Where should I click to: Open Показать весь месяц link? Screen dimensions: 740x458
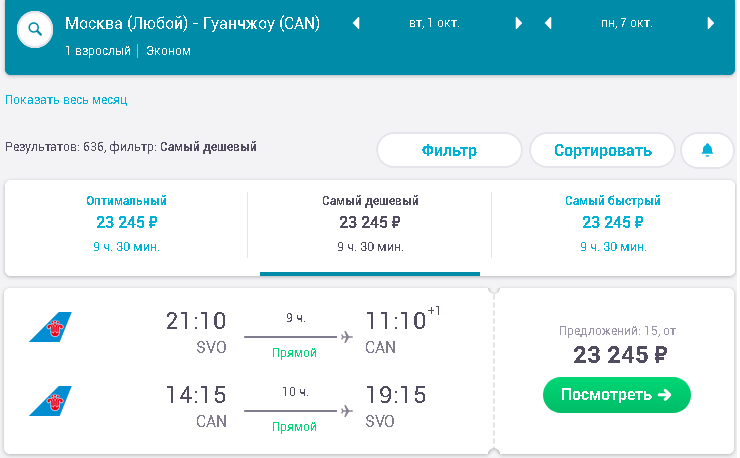click(x=66, y=100)
